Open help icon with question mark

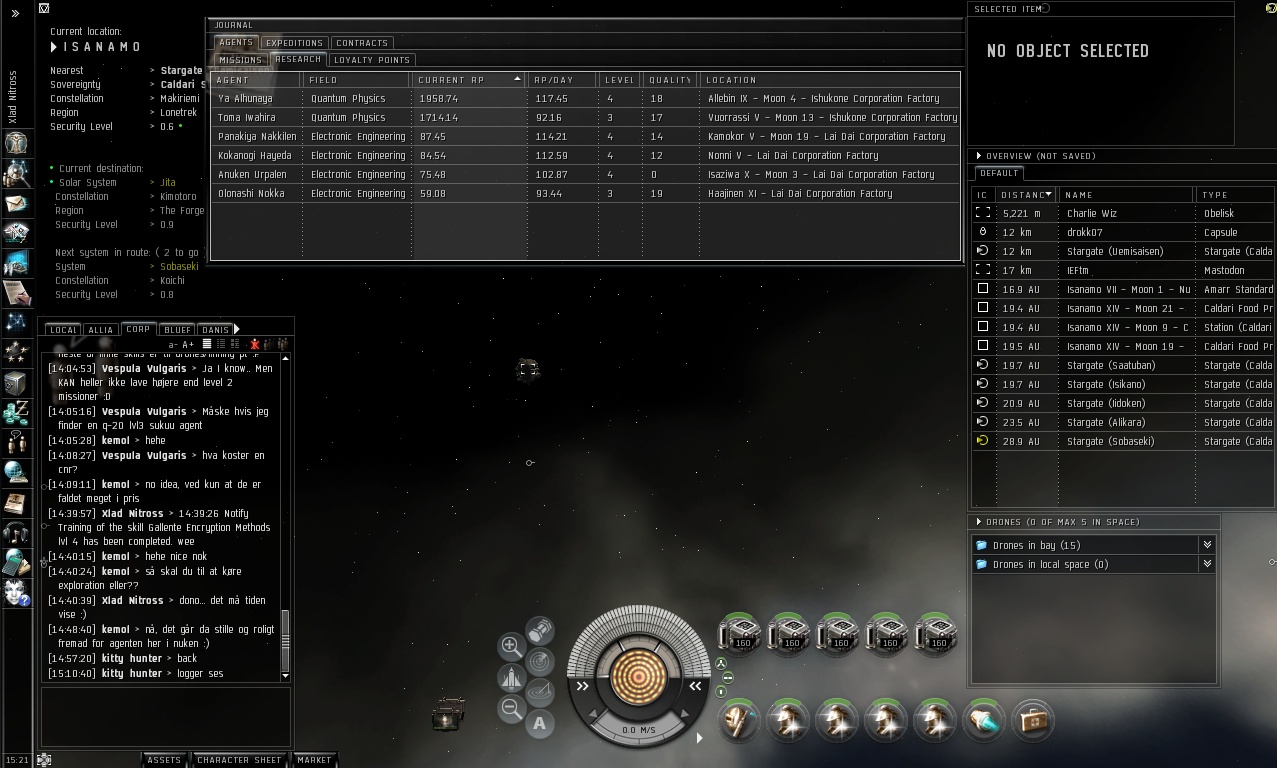[15, 592]
